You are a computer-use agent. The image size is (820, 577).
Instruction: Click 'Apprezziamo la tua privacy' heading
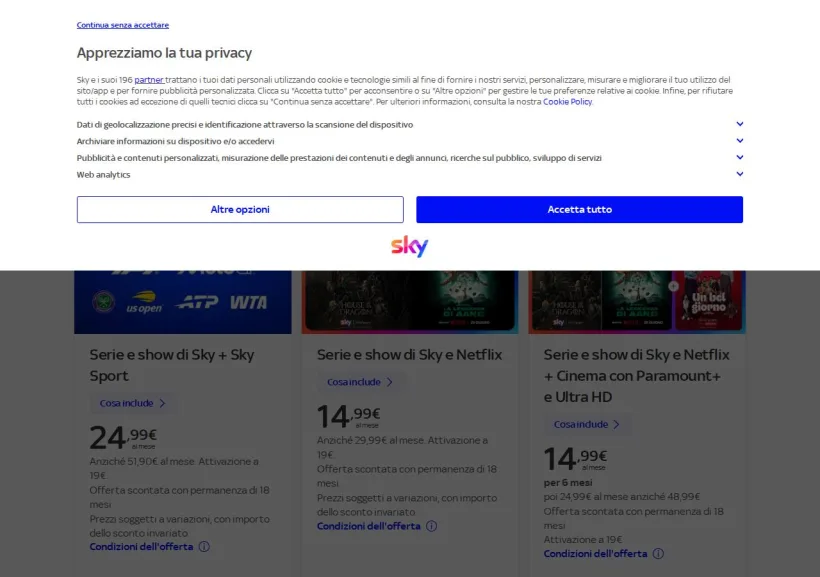point(164,53)
